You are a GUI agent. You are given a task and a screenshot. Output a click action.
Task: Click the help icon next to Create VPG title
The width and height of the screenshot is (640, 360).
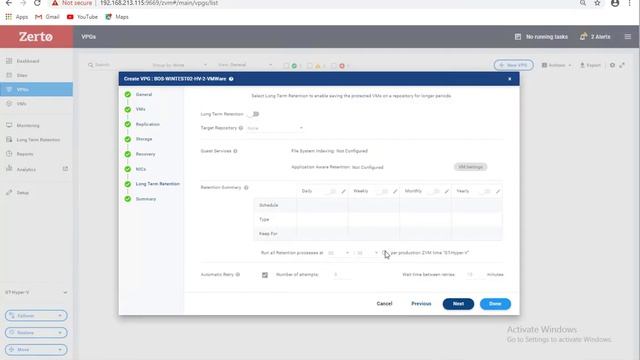tap(231, 79)
